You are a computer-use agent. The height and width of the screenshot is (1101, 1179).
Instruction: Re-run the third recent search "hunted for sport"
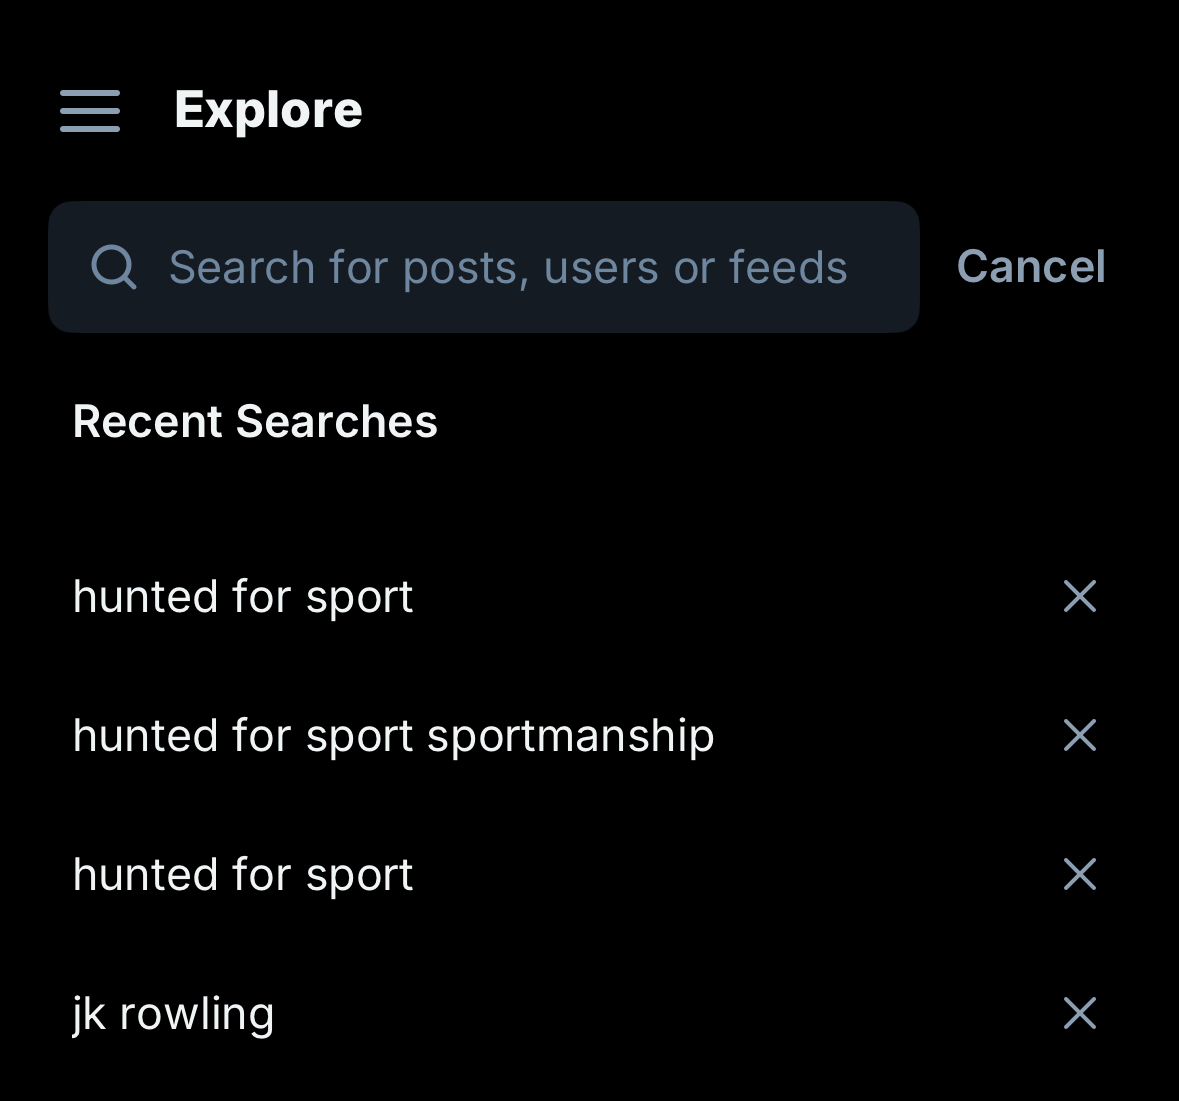[243, 875]
